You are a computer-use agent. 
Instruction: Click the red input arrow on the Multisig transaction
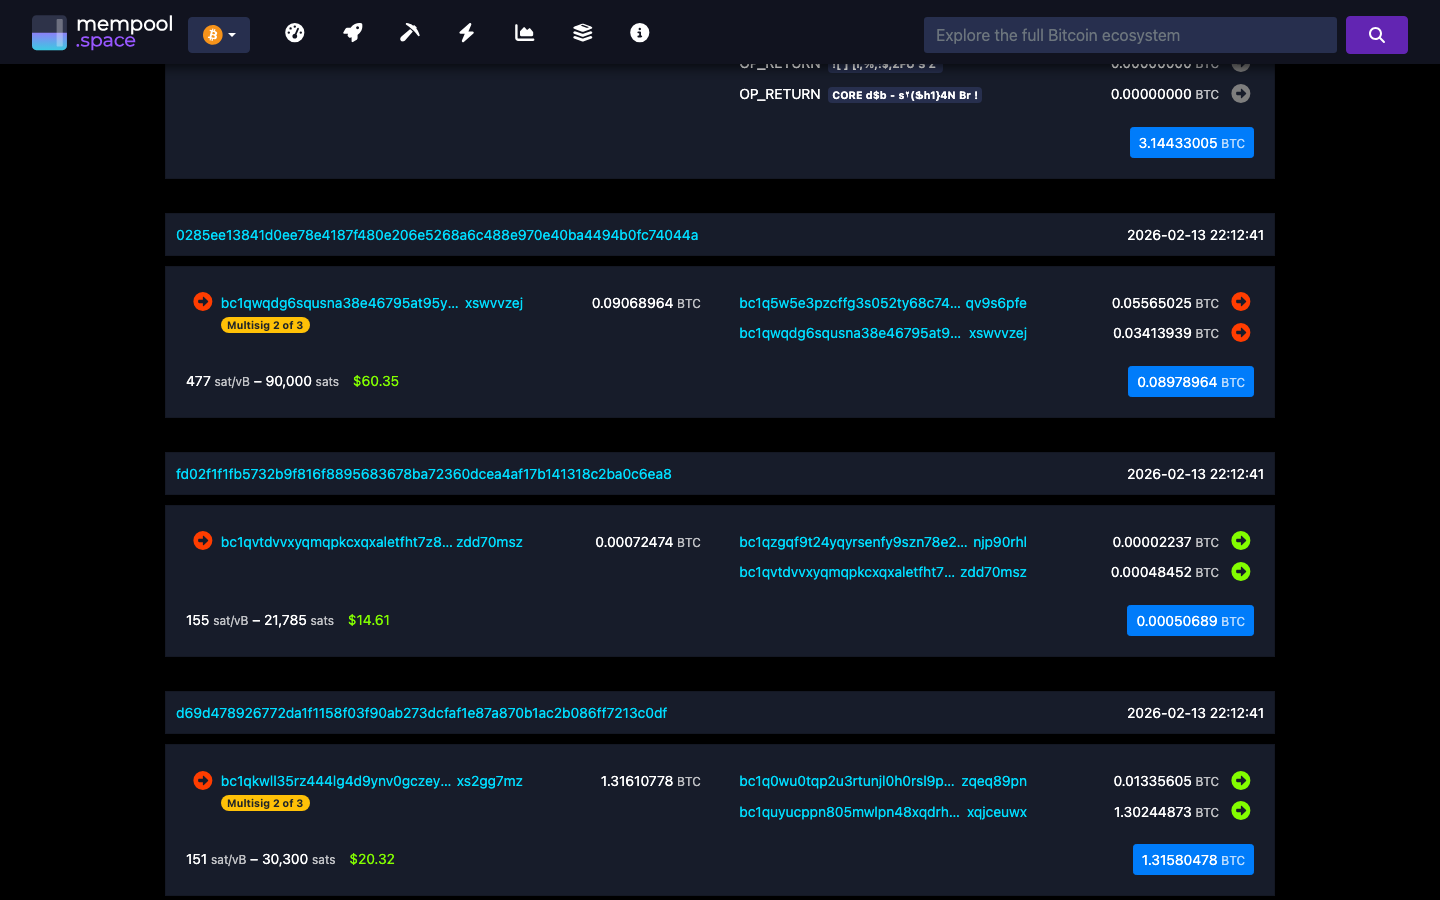202,300
